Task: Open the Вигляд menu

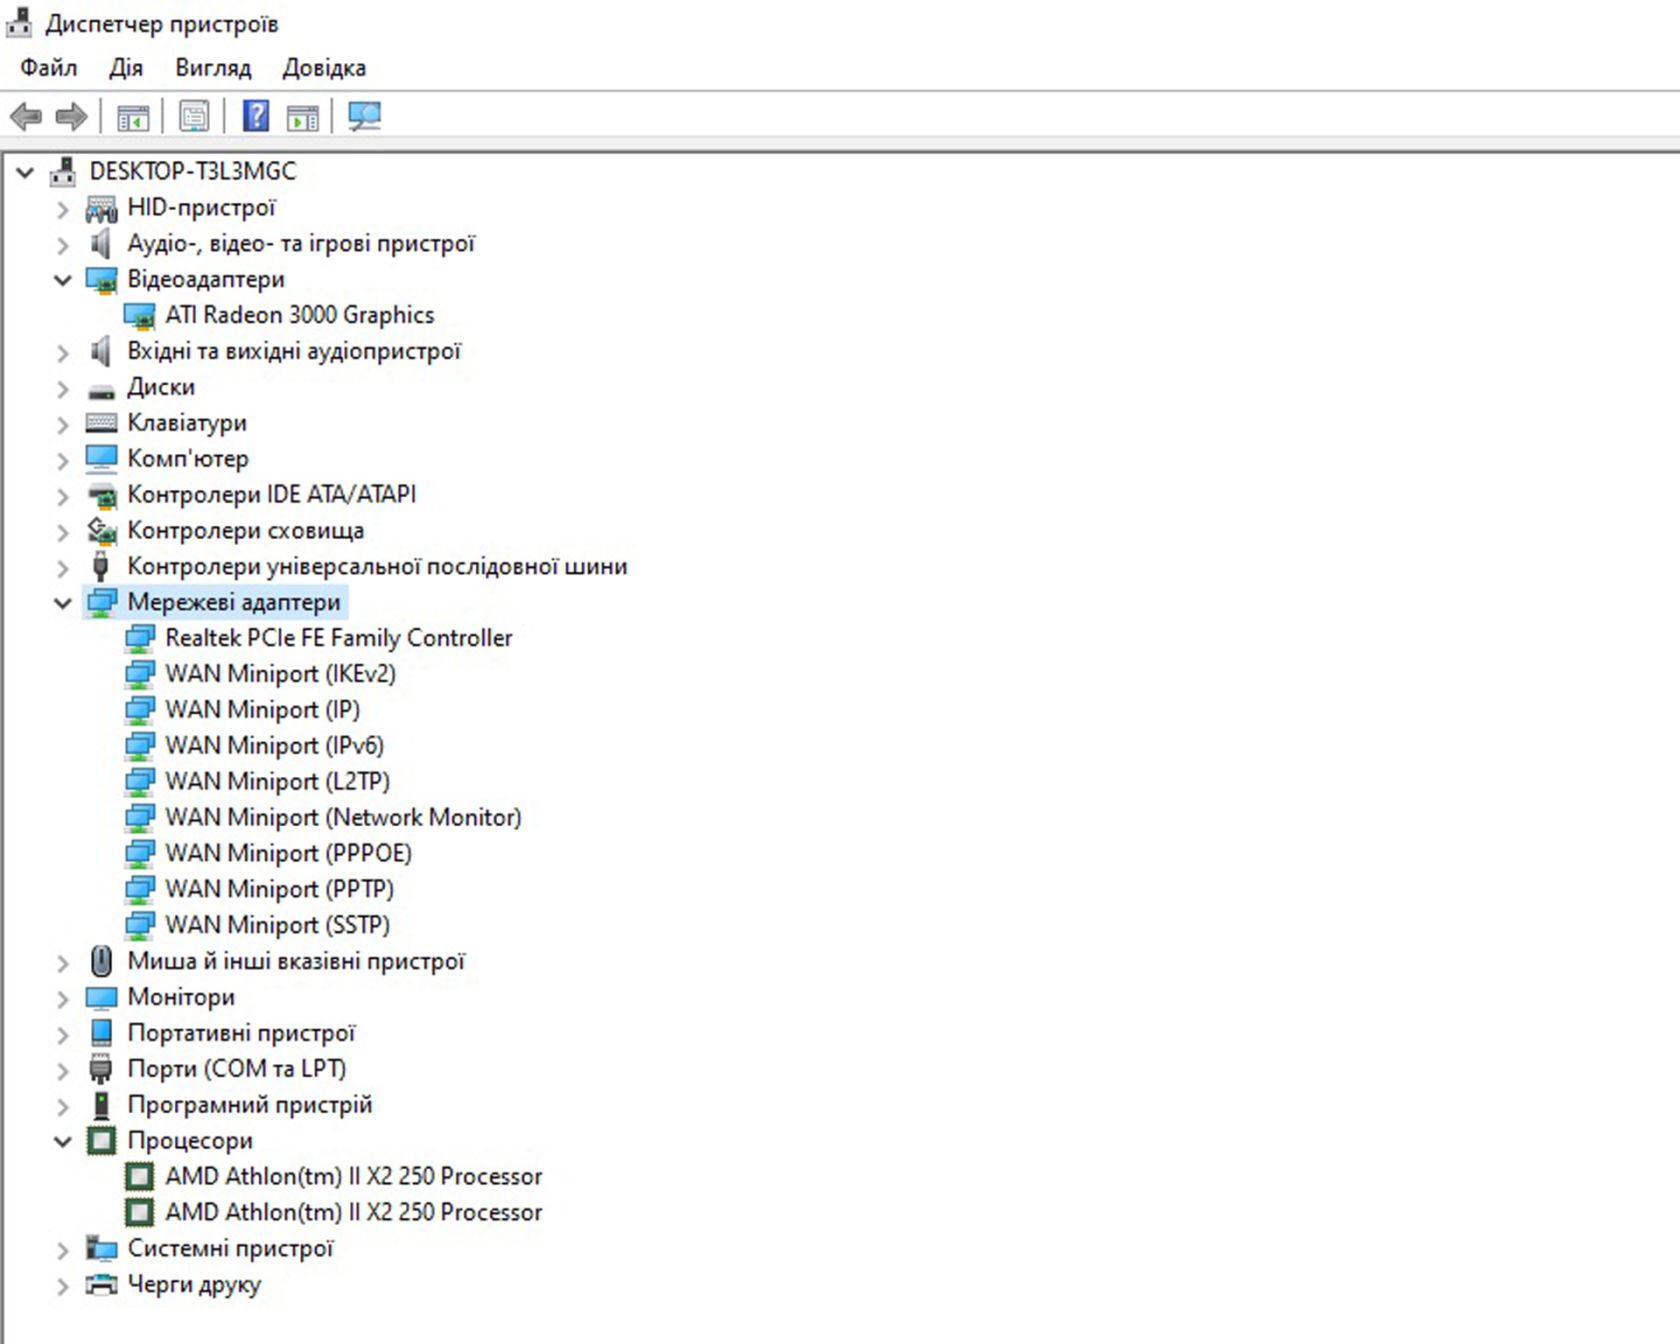Action: click(x=213, y=68)
